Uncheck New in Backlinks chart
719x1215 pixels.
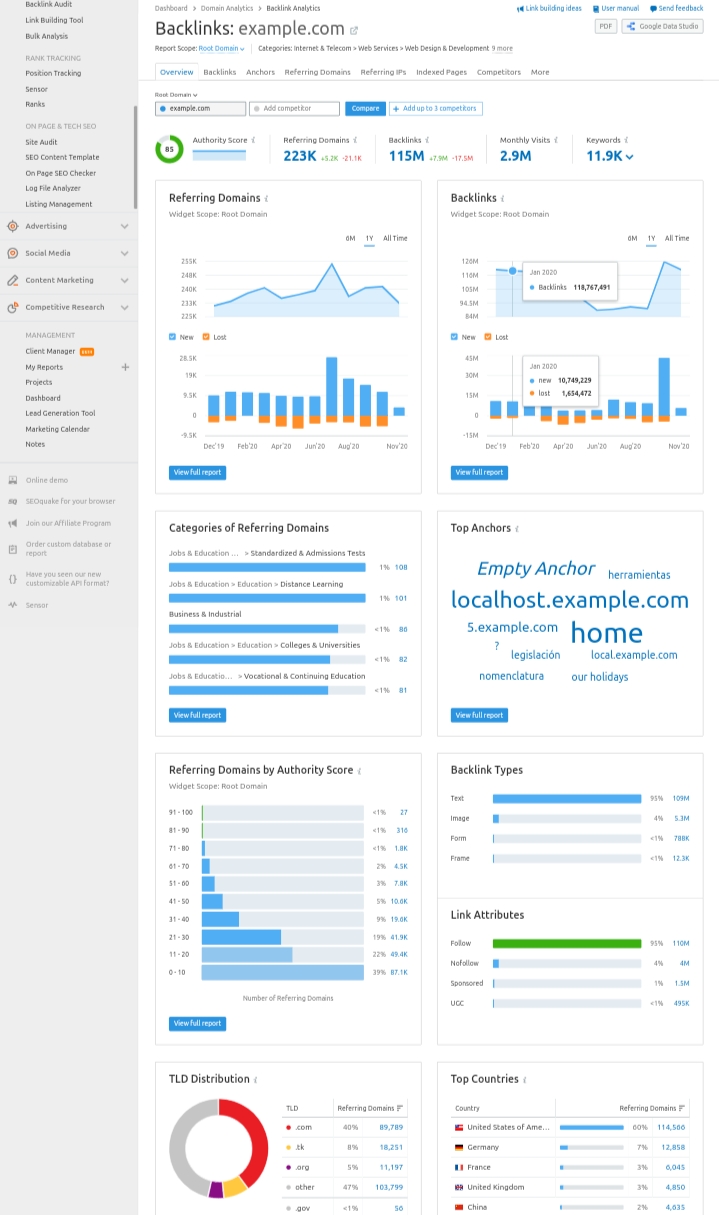pos(455,337)
